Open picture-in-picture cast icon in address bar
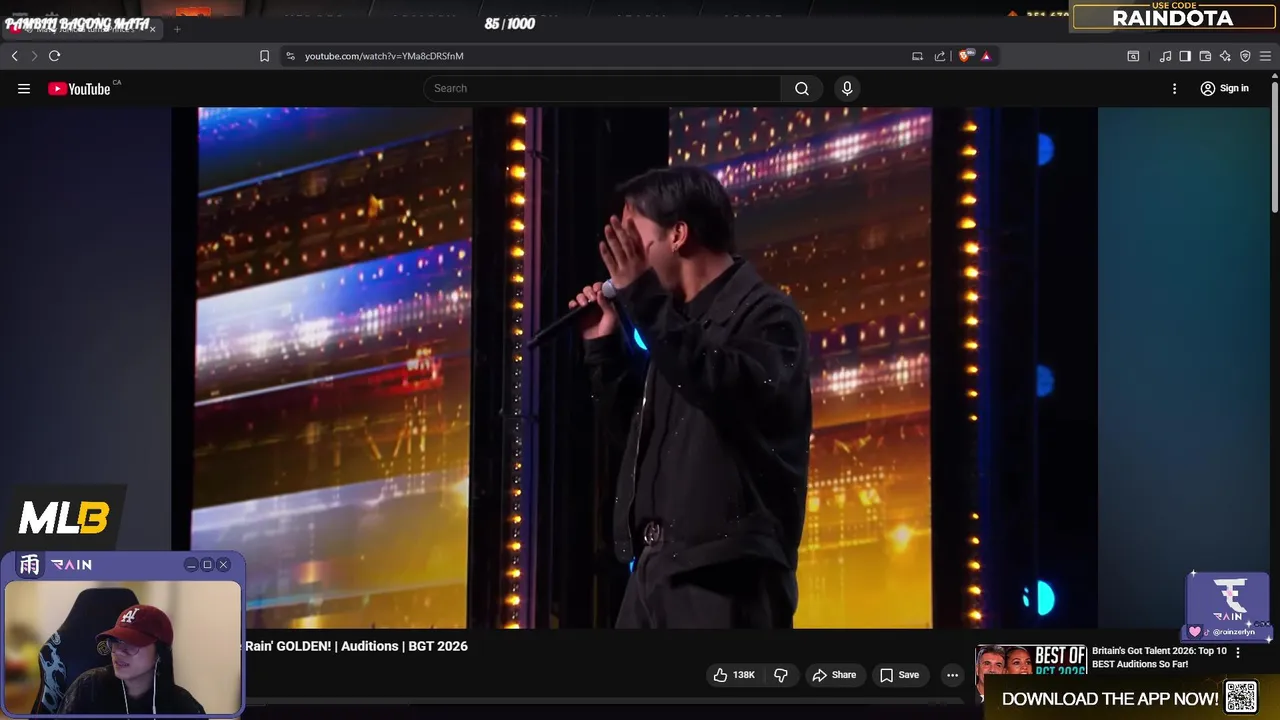The image size is (1280, 720). click(917, 56)
